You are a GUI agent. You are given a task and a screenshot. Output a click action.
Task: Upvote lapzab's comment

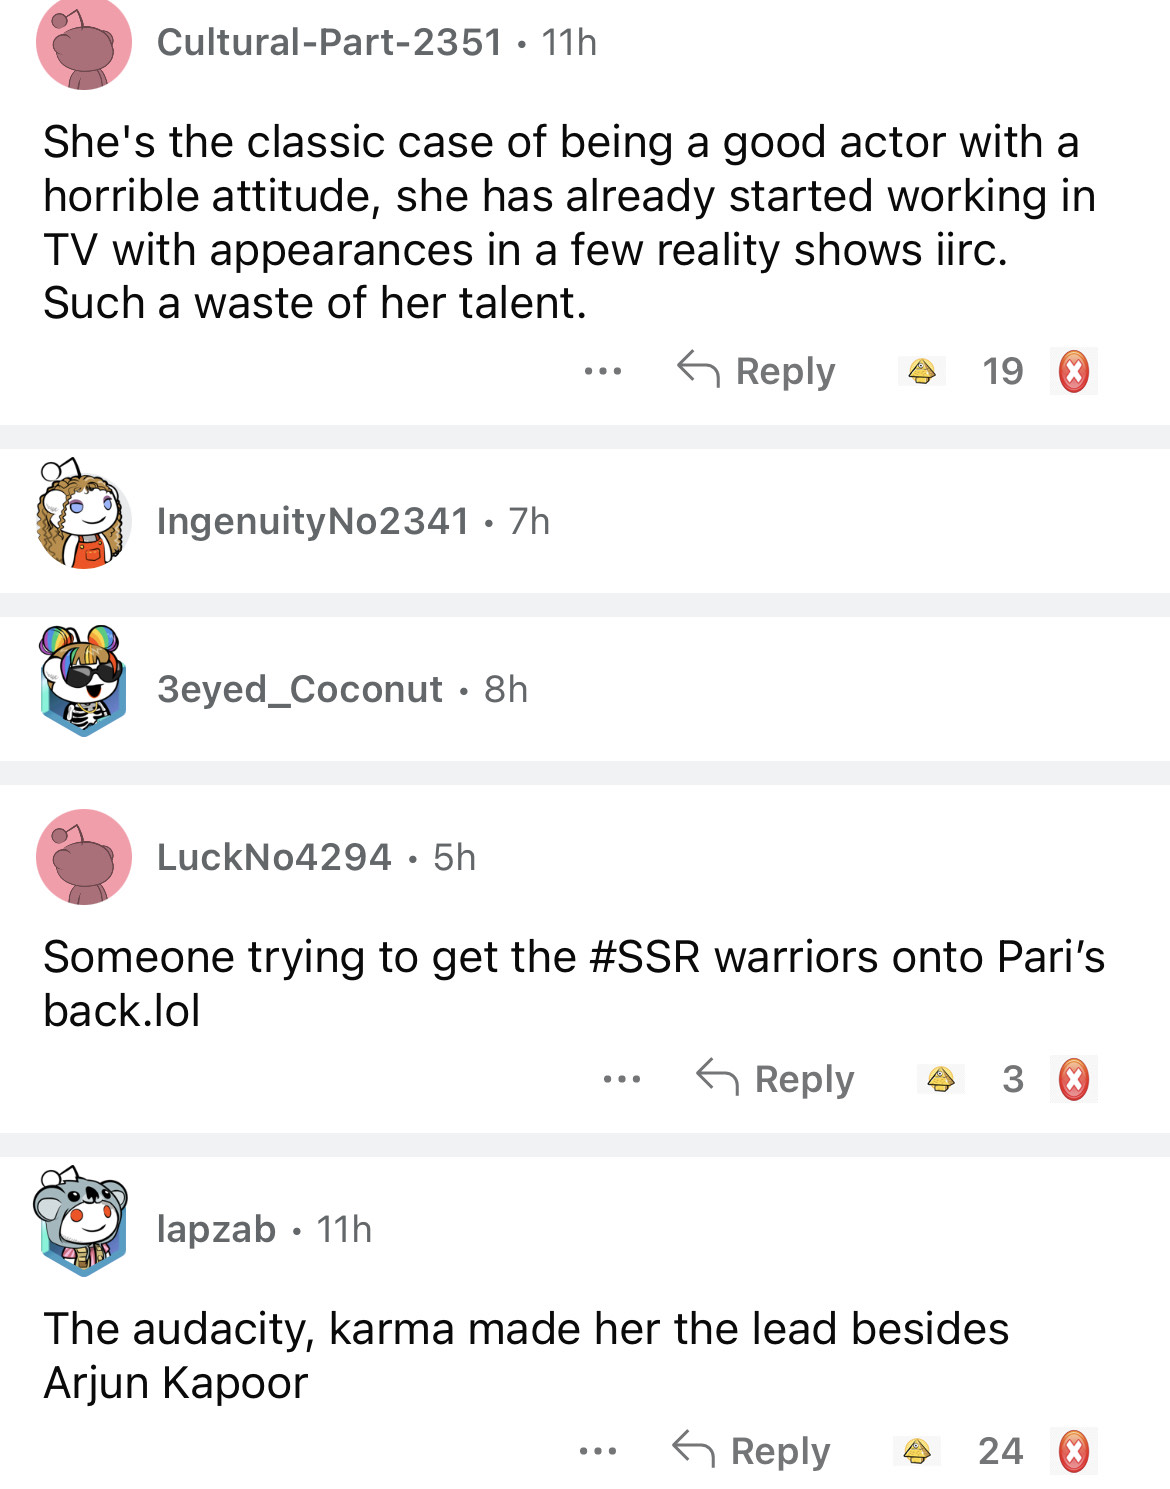(x=917, y=1451)
